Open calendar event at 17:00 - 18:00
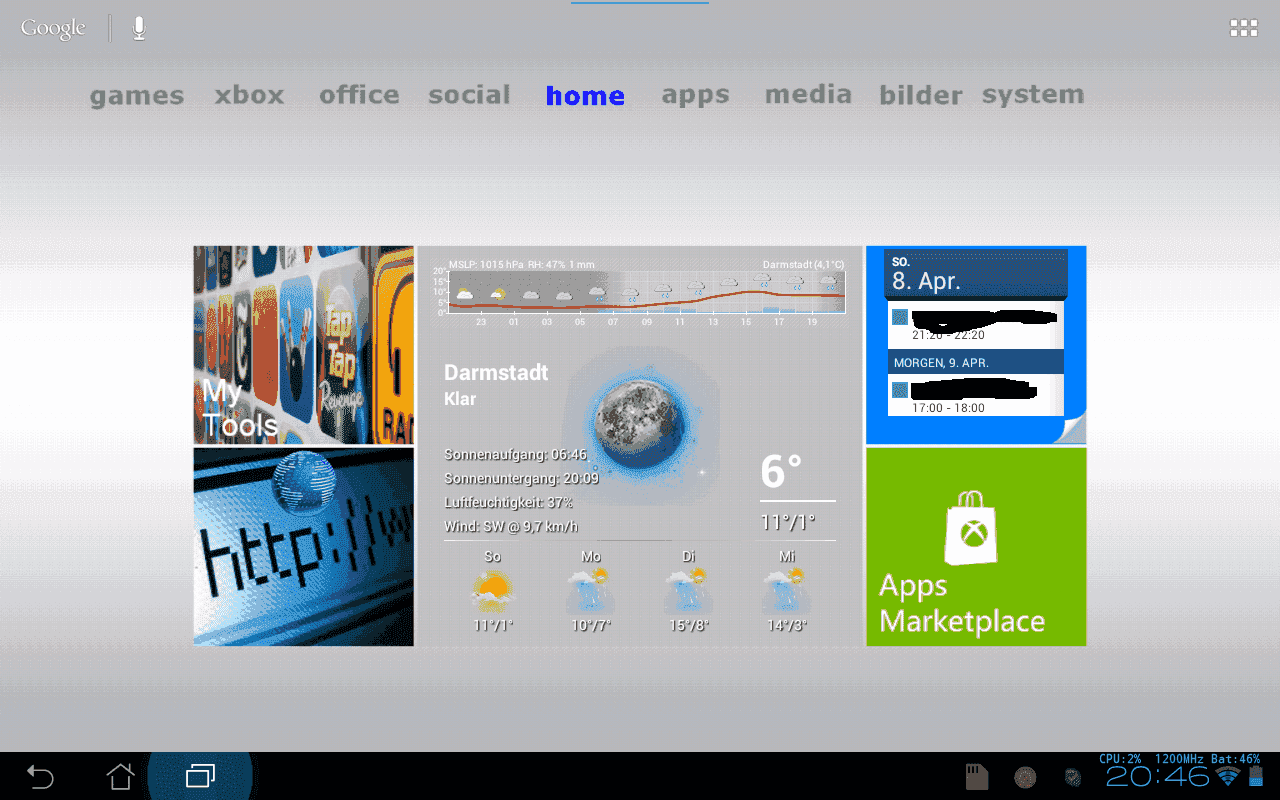 [x=976, y=395]
